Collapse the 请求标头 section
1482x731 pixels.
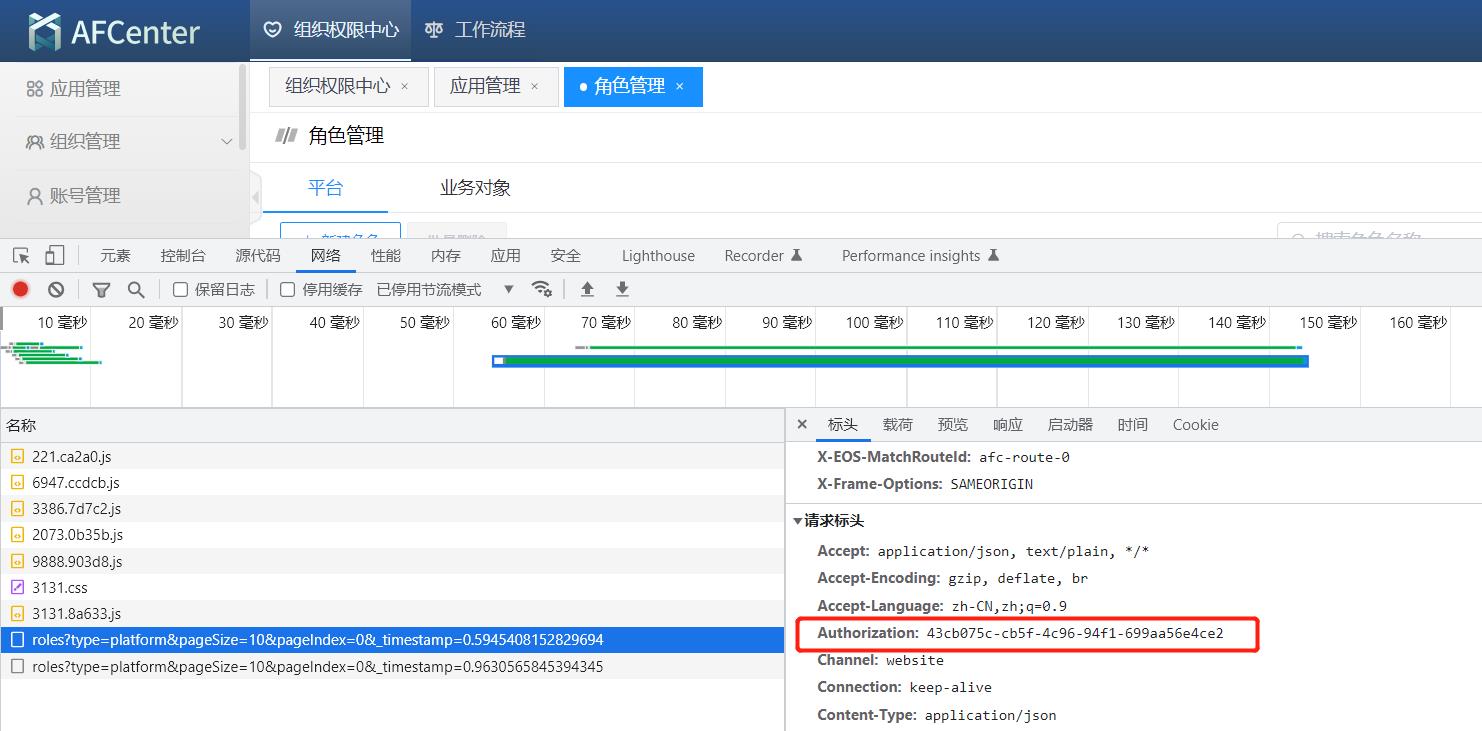click(798, 521)
